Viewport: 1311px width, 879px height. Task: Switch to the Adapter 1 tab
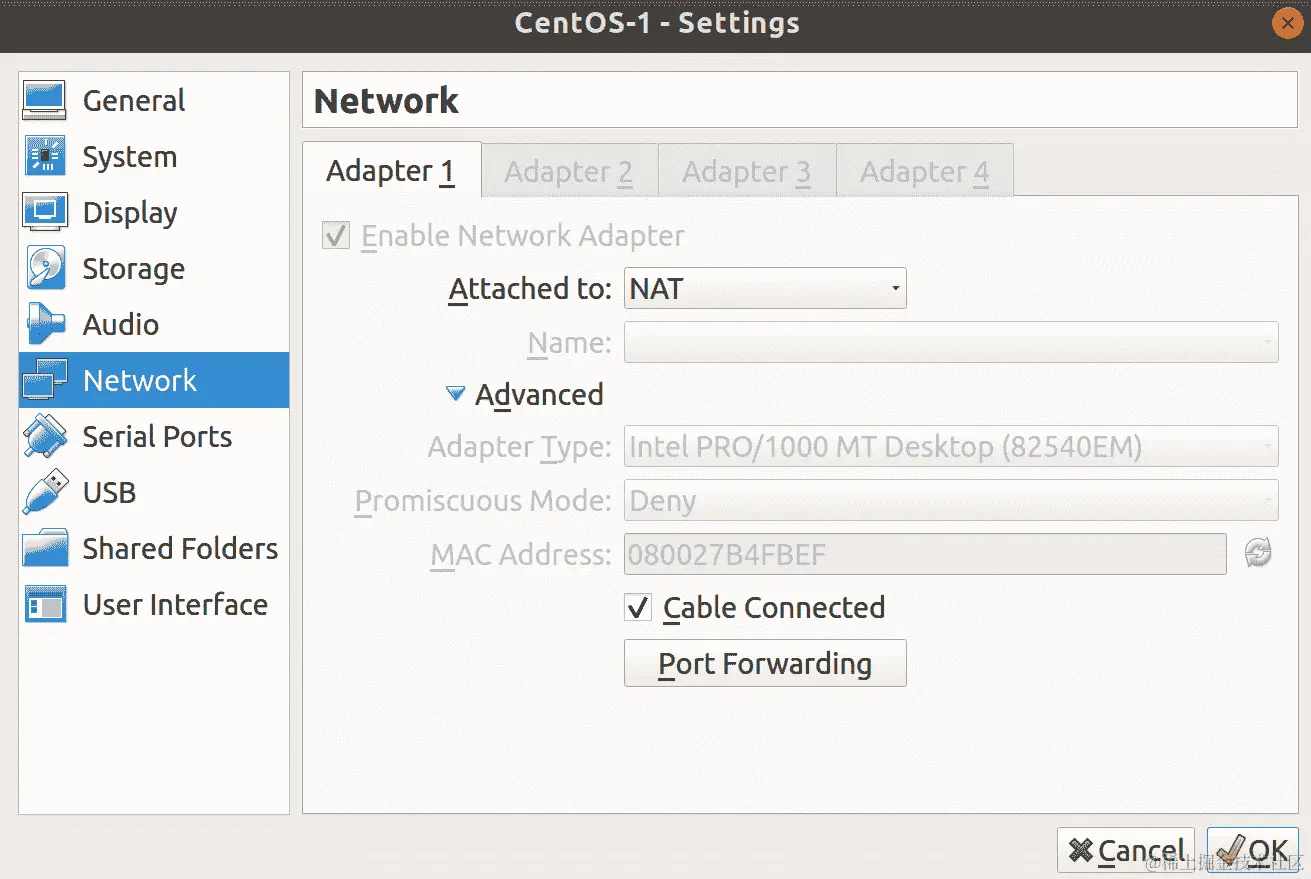(391, 171)
